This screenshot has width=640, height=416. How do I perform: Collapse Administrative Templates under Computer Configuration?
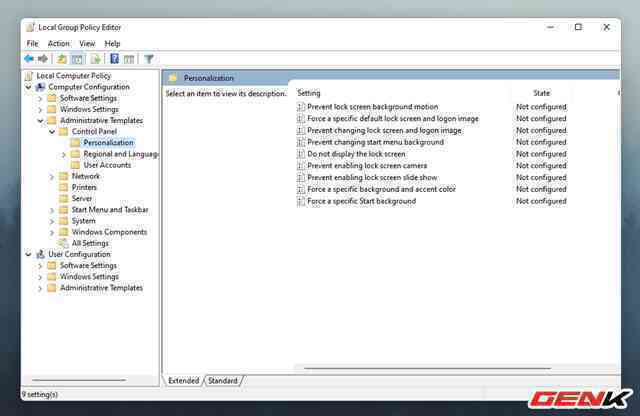40,120
